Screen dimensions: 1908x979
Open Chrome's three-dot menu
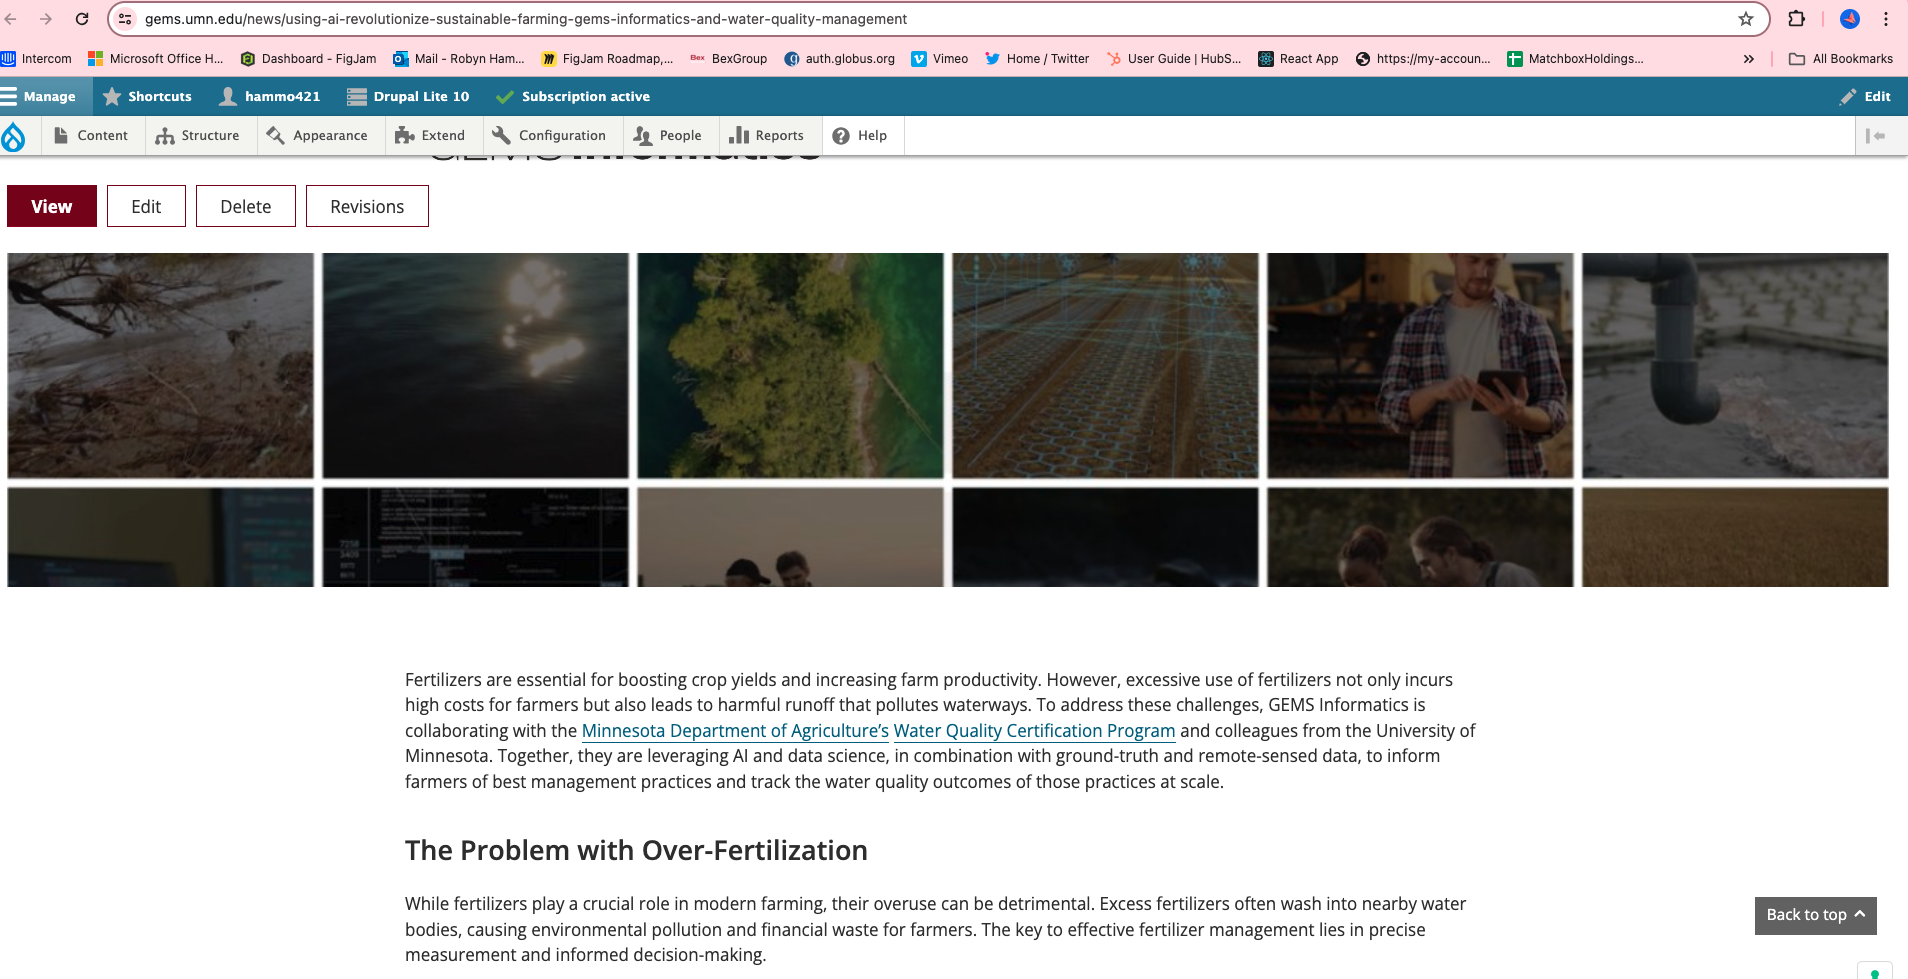tap(1886, 19)
